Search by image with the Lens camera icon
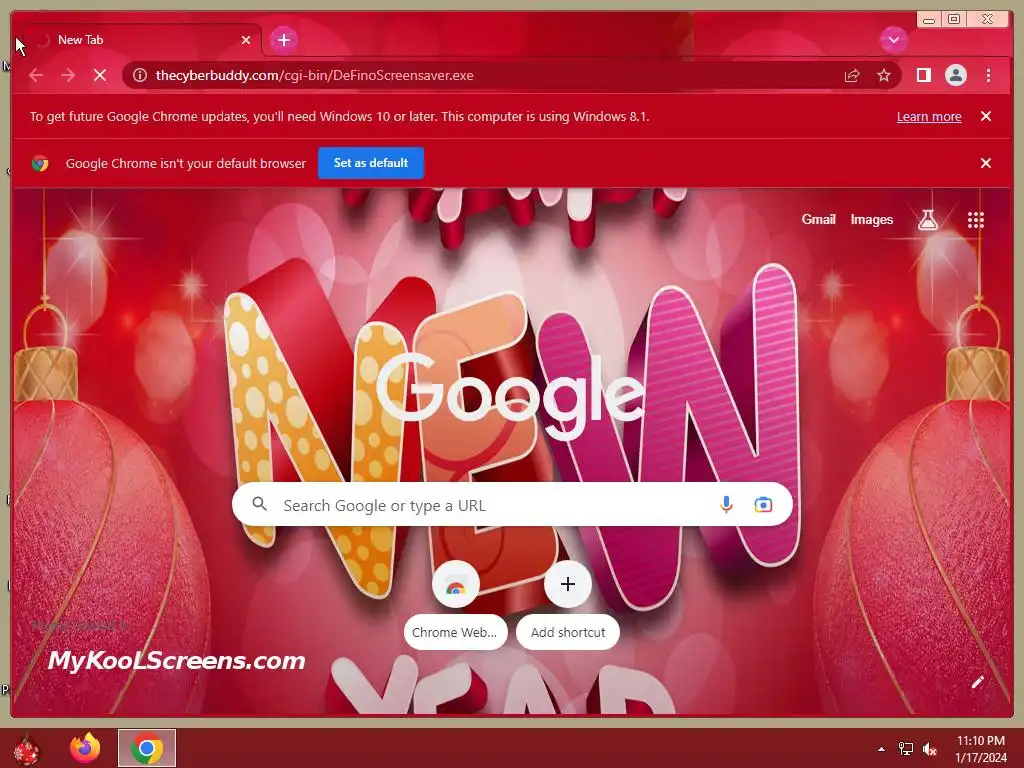The image size is (1024, 768). 763,504
